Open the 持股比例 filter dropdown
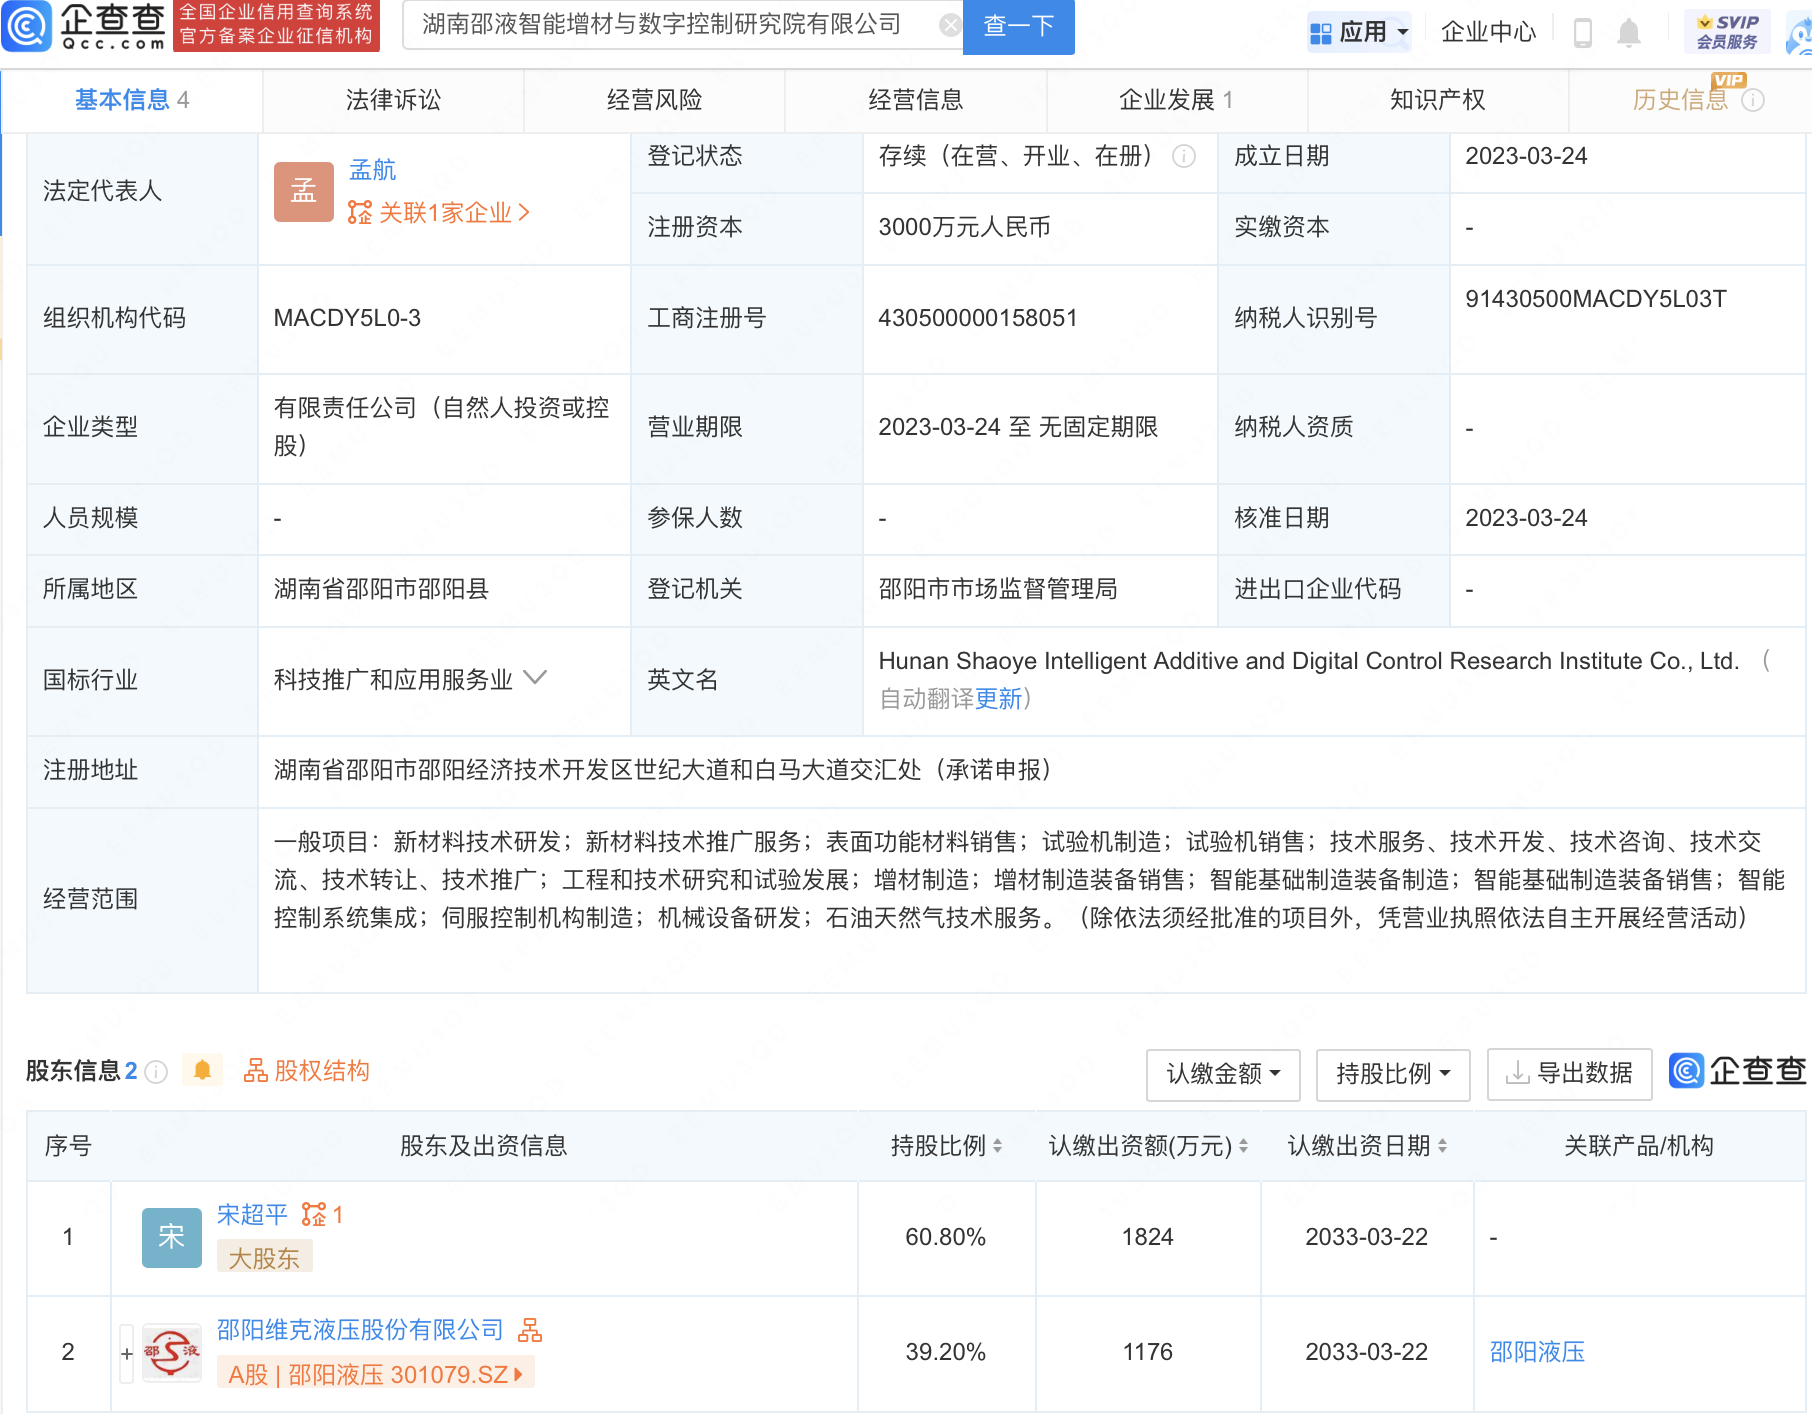Image resolution: width=1812 pixels, height=1414 pixels. pos(1393,1075)
